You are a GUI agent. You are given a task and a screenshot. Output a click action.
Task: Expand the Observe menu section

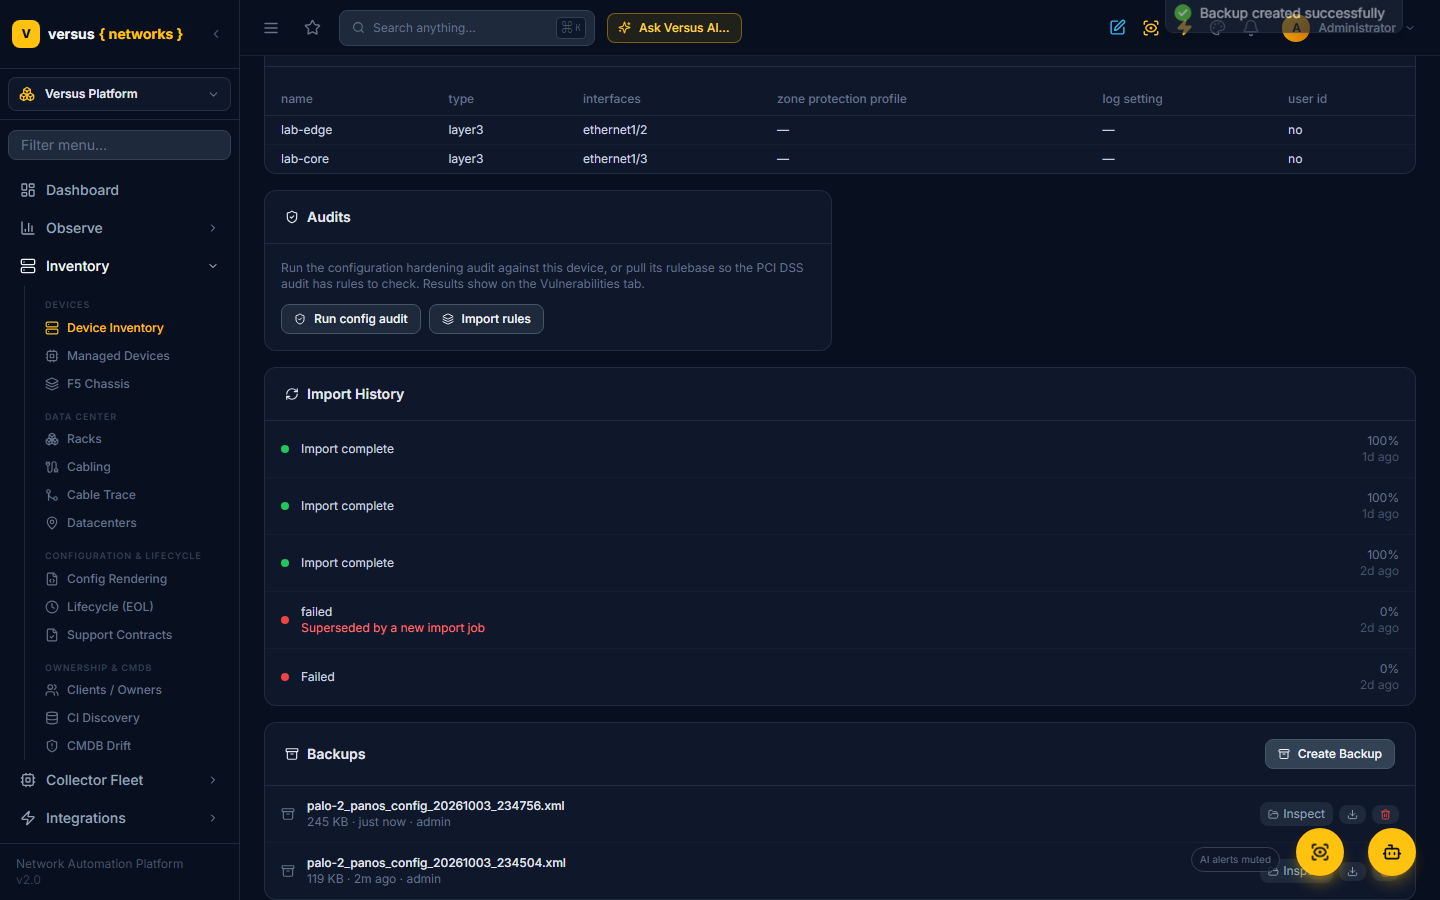point(119,228)
